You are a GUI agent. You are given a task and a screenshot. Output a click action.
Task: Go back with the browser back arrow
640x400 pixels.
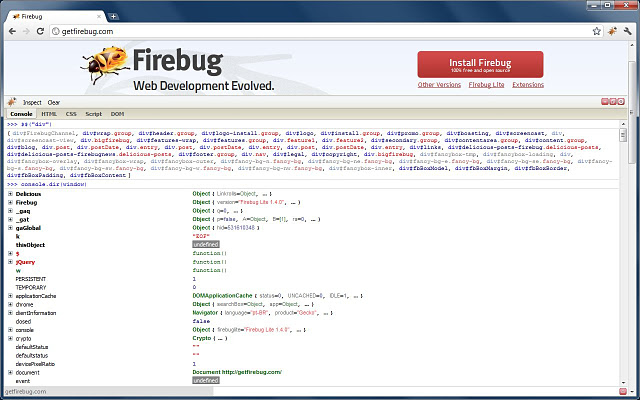pos(12,31)
